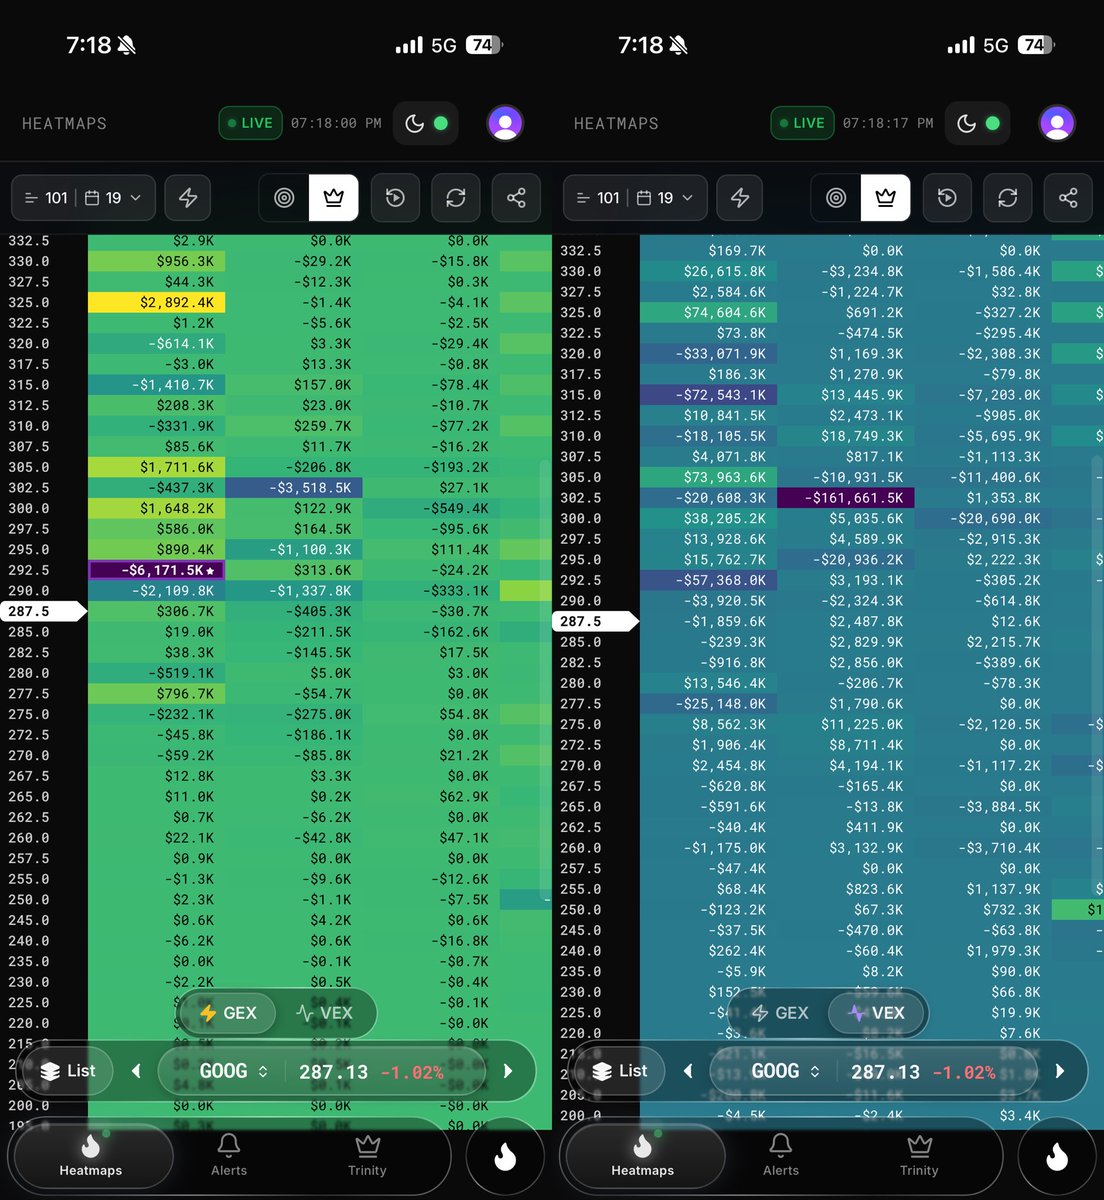This screenshot has height=1200, width=1104.
Task: Advance the ticker using the right arrow
Action: coord(507,1070)
